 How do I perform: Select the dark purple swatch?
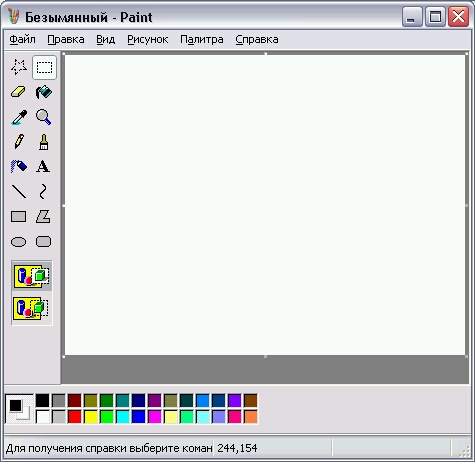(x=155, y=401)
